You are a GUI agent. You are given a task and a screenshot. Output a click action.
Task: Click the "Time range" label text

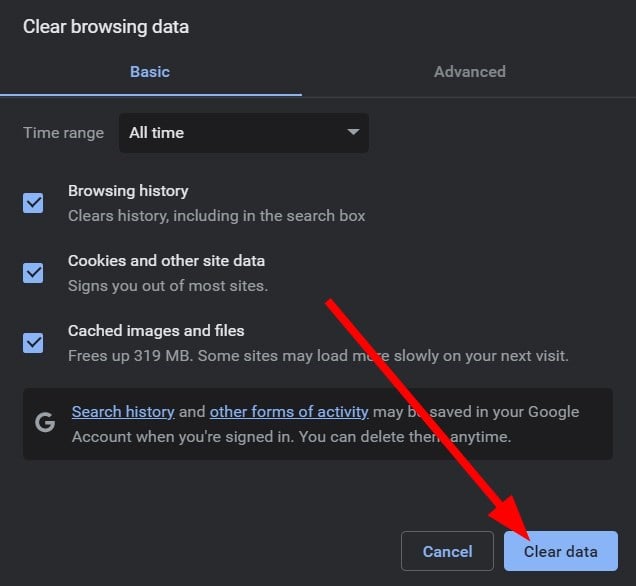63,133
